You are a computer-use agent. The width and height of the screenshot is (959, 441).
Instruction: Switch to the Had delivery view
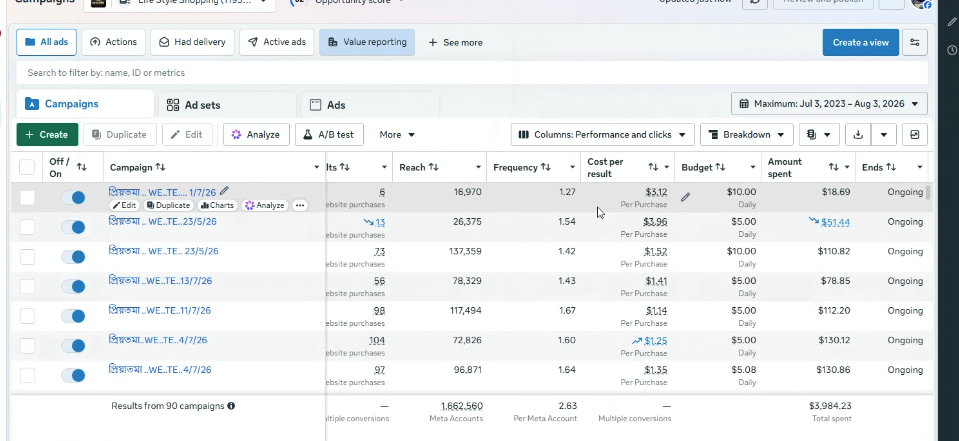(x=192, y=42)
